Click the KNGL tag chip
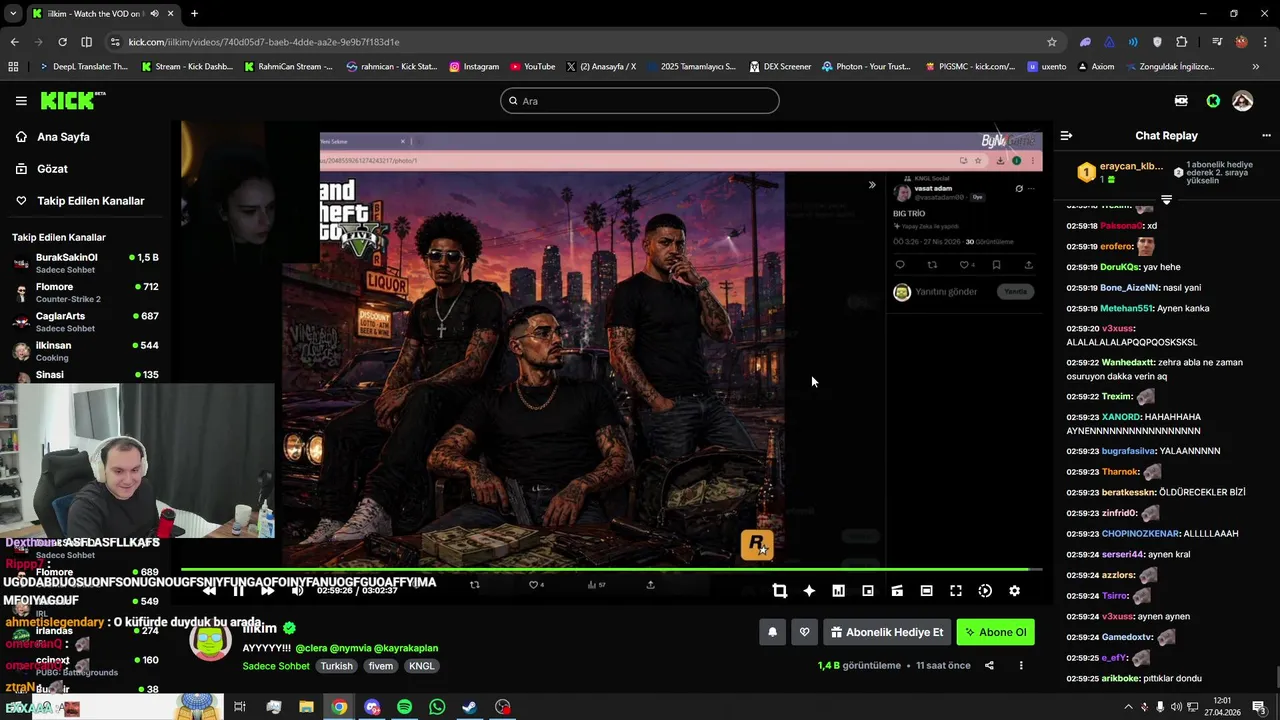The width and height of the screenshot is (1280, 720). (422, 666)
